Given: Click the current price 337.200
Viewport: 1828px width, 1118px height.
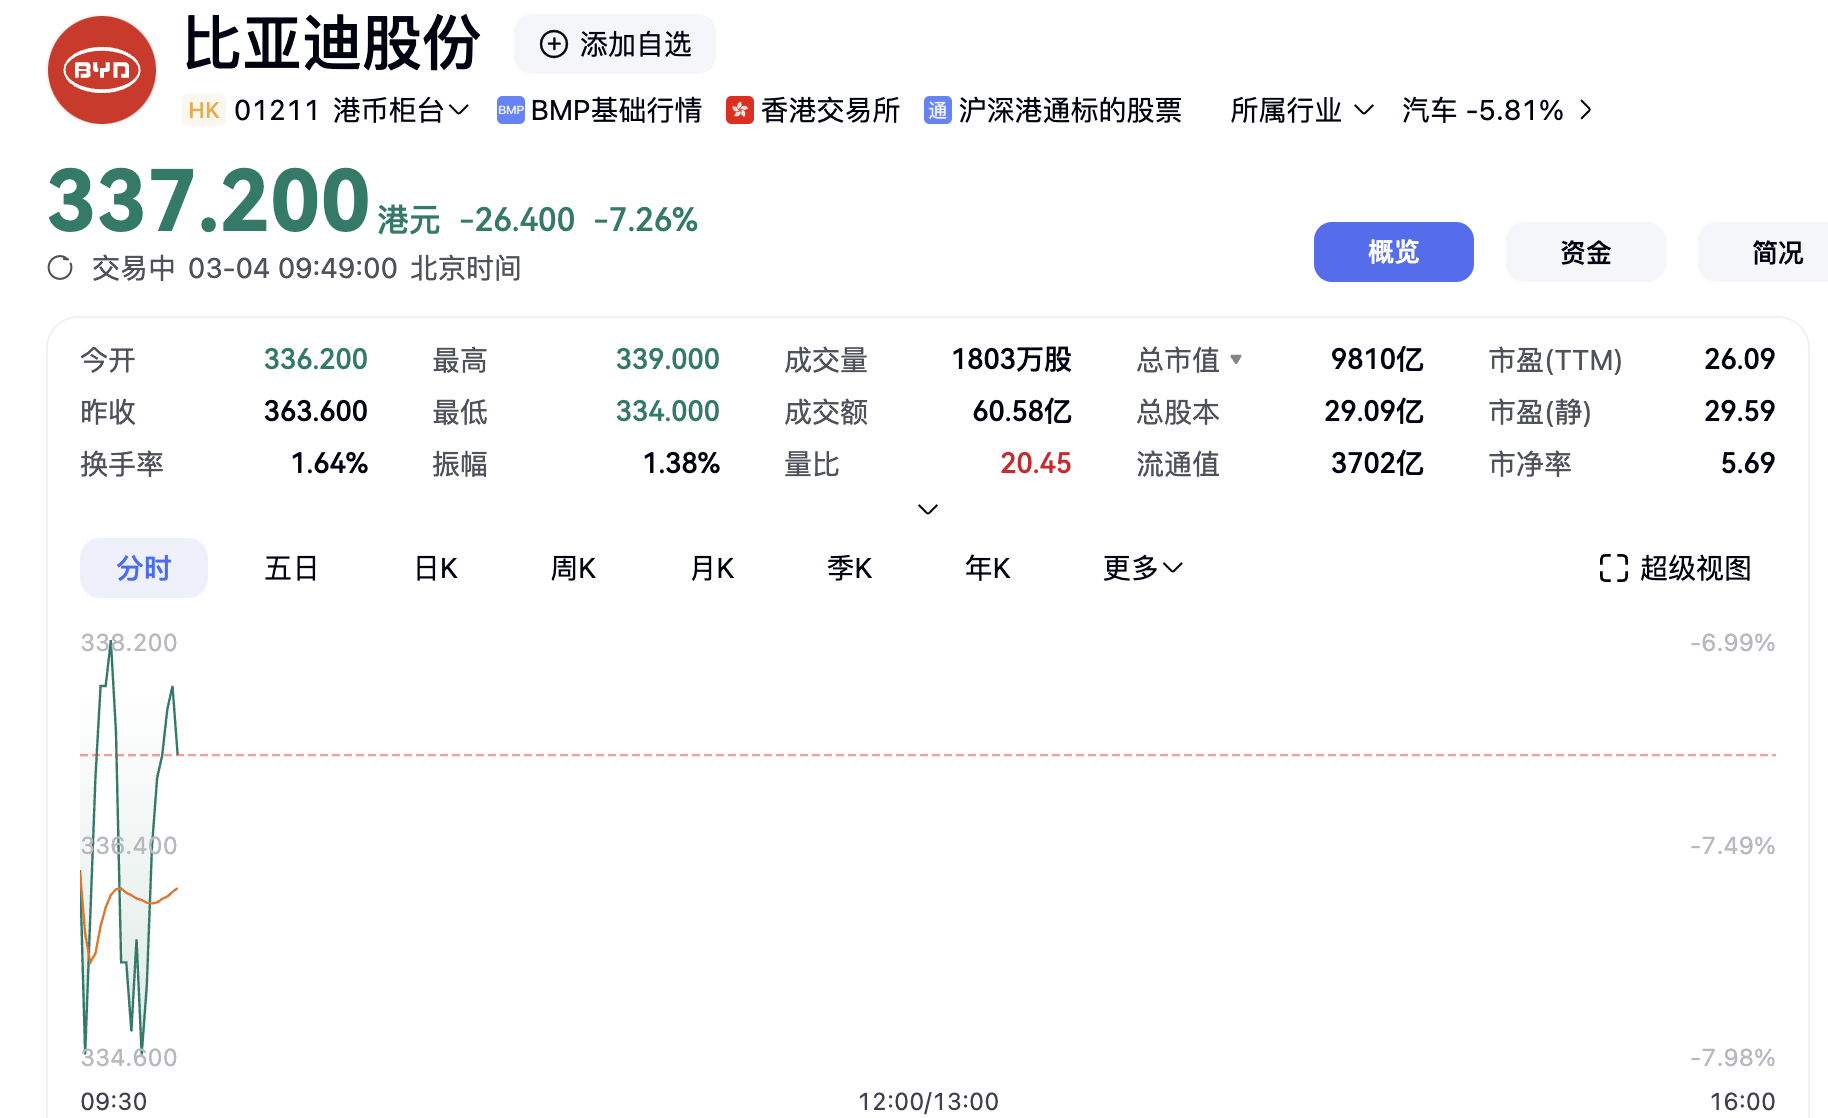Looking at the screenshot, I should click(x=209, y=201).
